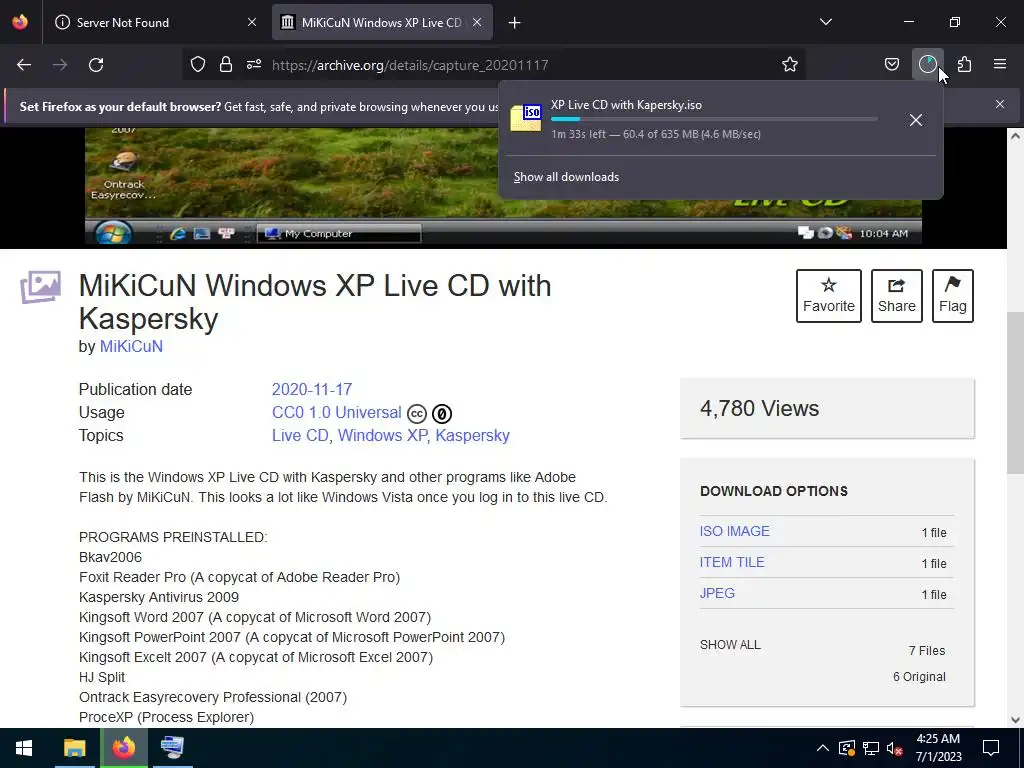
Task: Open the tracking protection shield icon
Action: click(198, 65)
